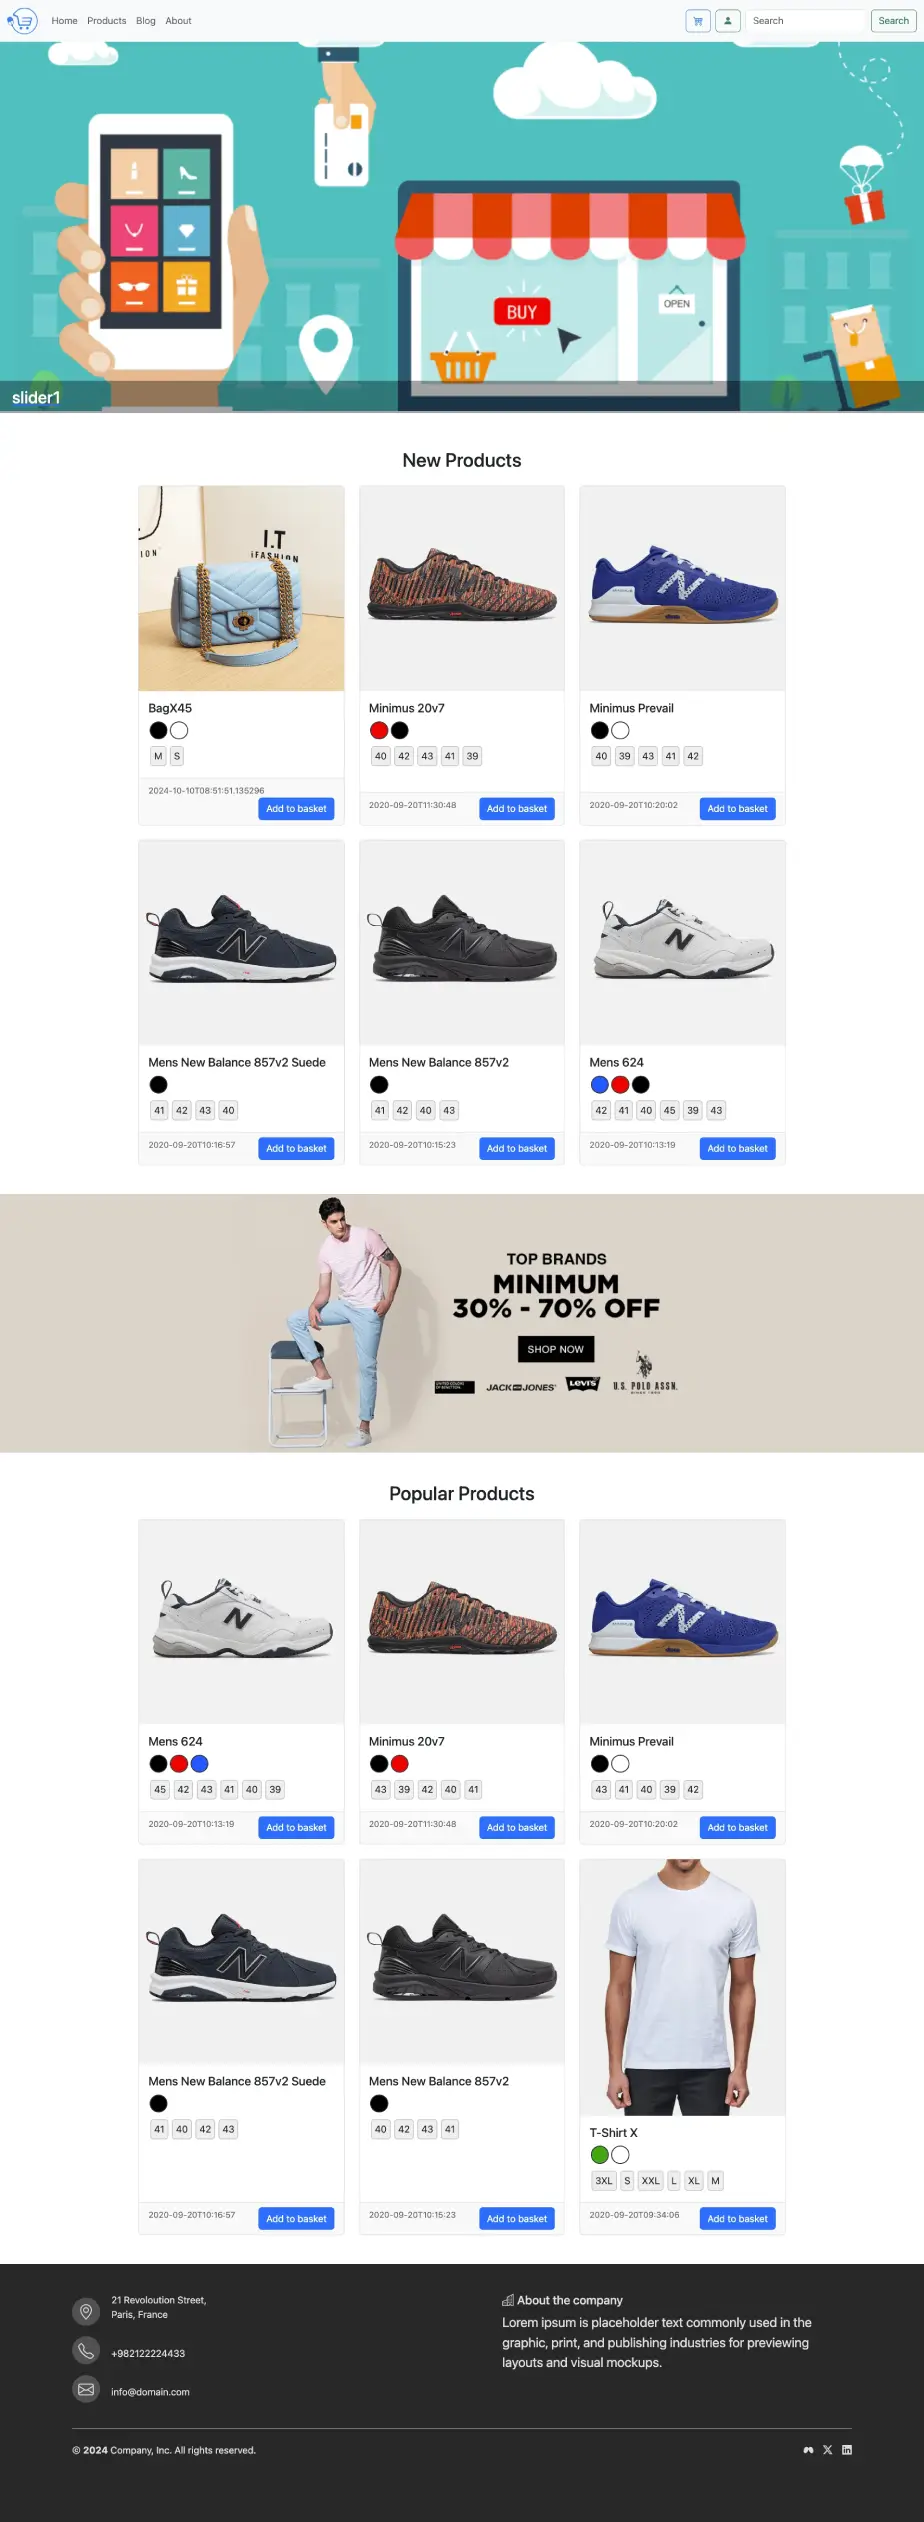This screenshot has height=2522, width=924.
Task: Click the location pin icon in footer
Action: pyautogui.click(x=86, y=2312)
